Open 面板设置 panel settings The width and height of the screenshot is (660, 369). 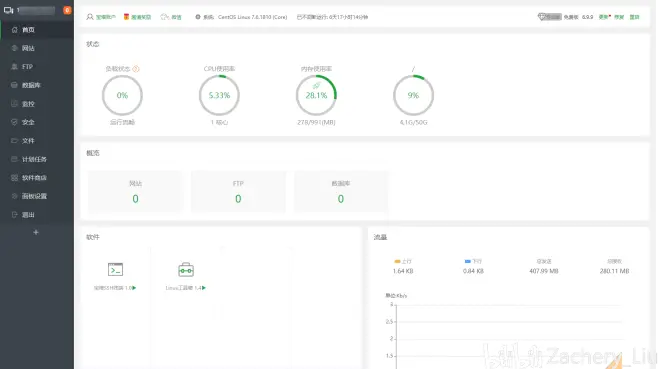tap(37, 196)
